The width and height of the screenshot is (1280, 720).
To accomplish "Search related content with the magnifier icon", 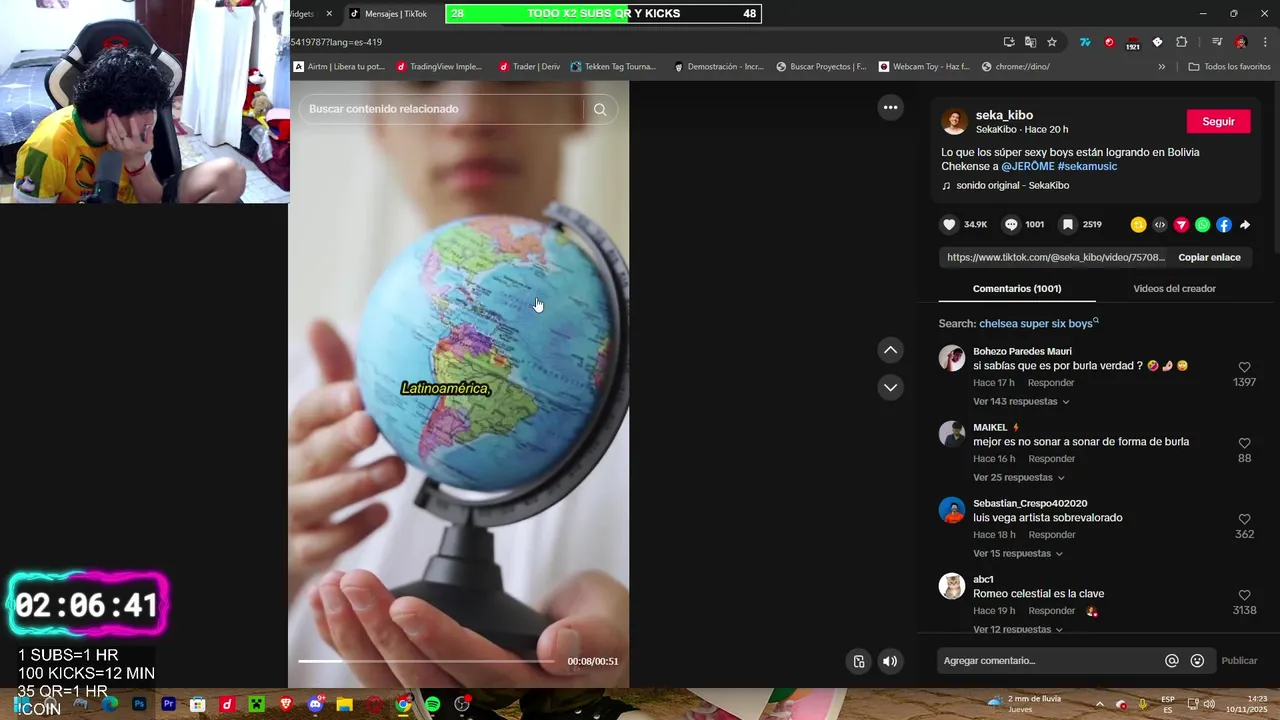I will click(x=600, y=109).
